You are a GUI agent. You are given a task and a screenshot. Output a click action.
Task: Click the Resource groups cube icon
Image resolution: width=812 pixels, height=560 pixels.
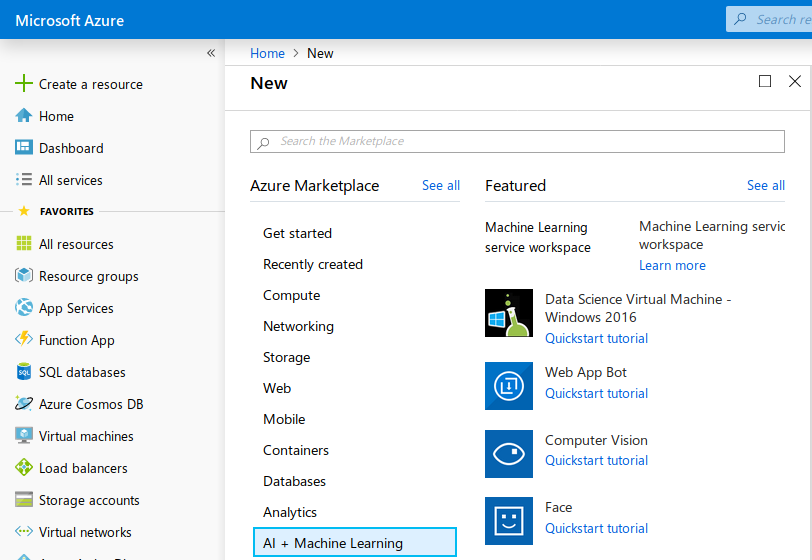(x=24, y=275)
